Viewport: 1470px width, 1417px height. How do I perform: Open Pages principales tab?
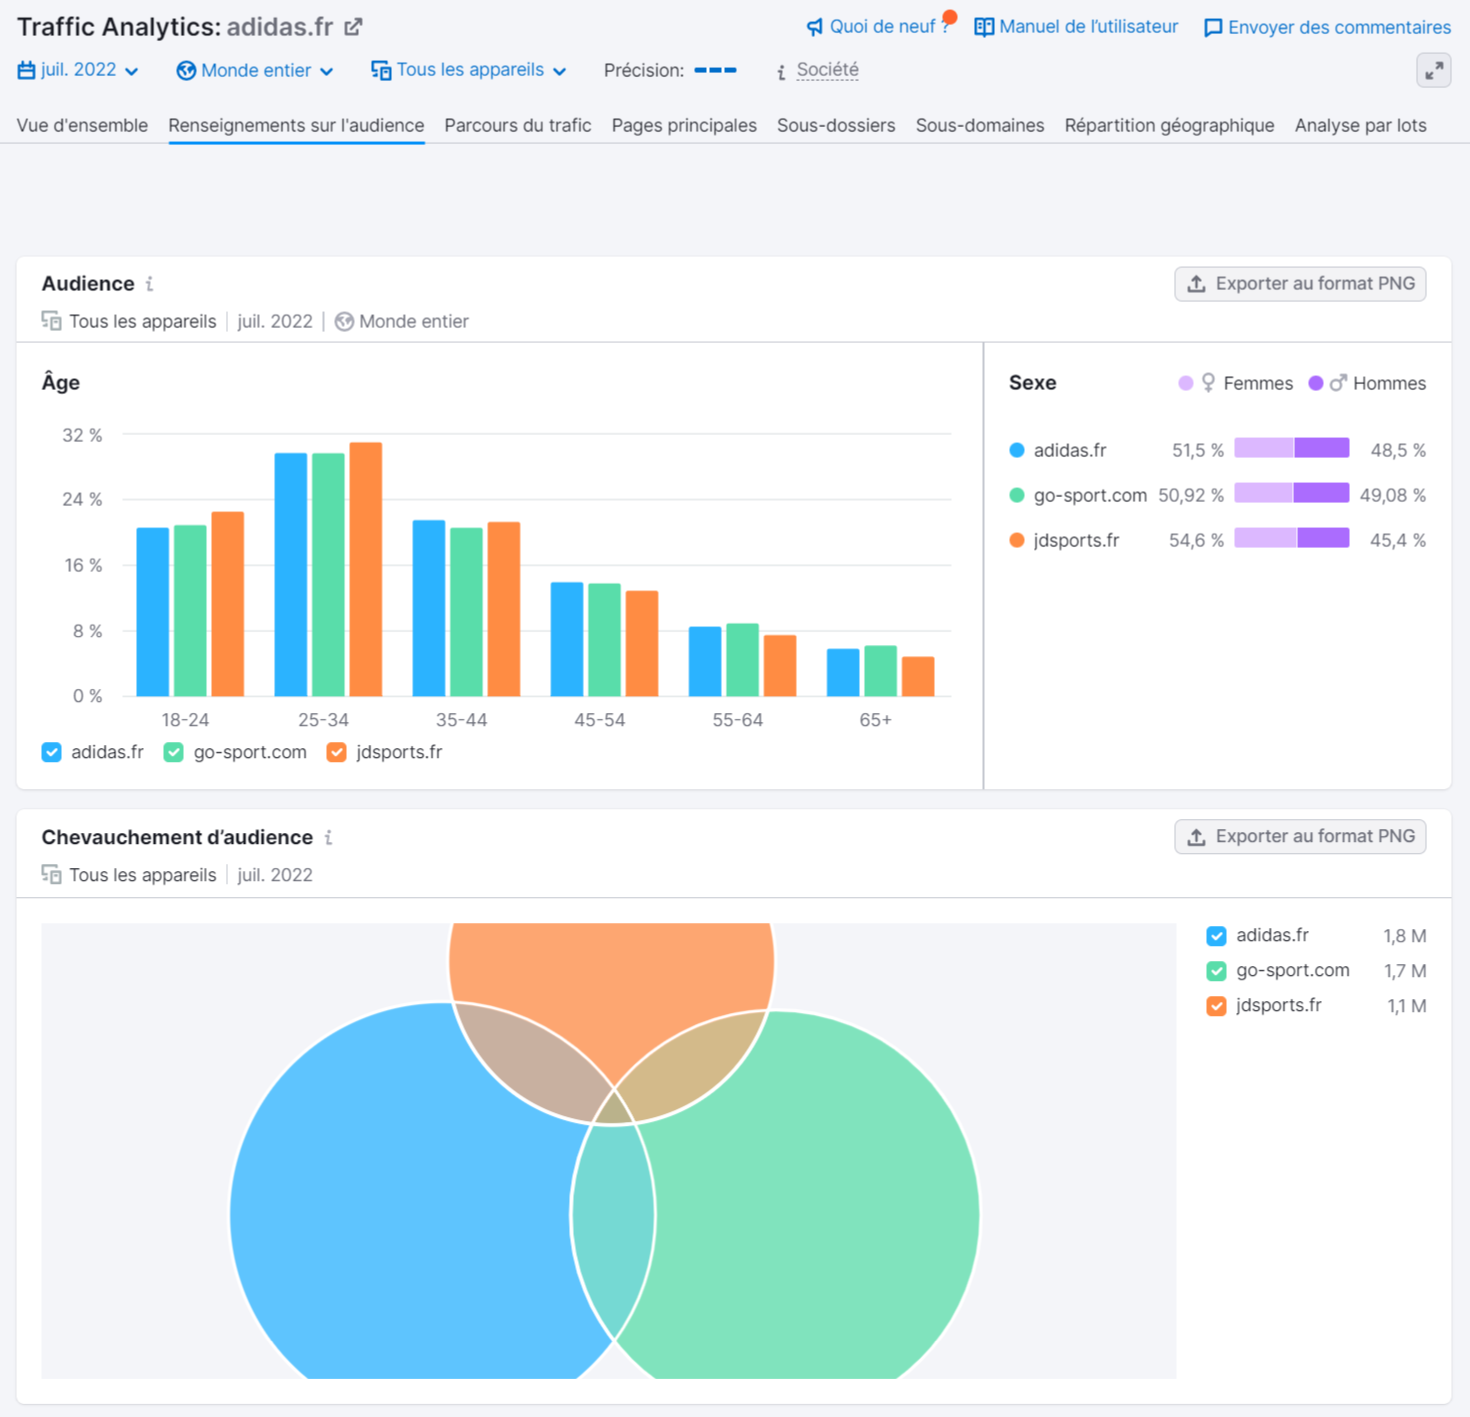(684, 125)
